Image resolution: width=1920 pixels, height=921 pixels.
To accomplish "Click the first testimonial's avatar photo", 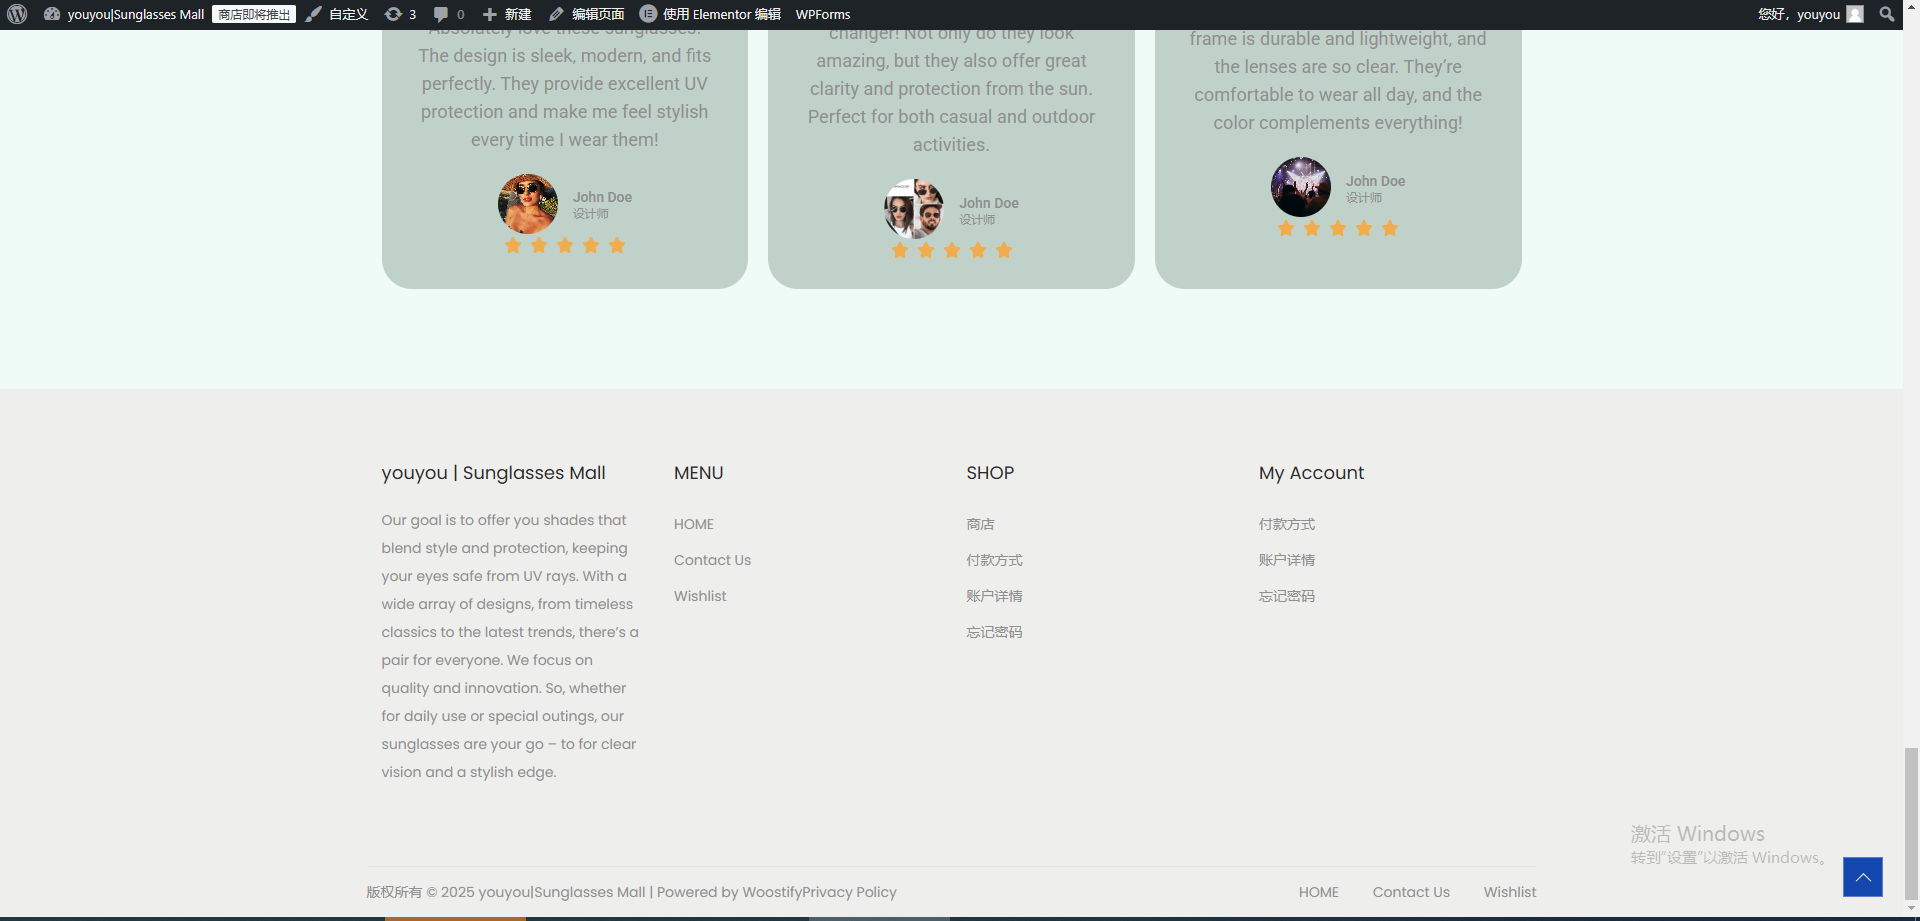I will 527,203.
